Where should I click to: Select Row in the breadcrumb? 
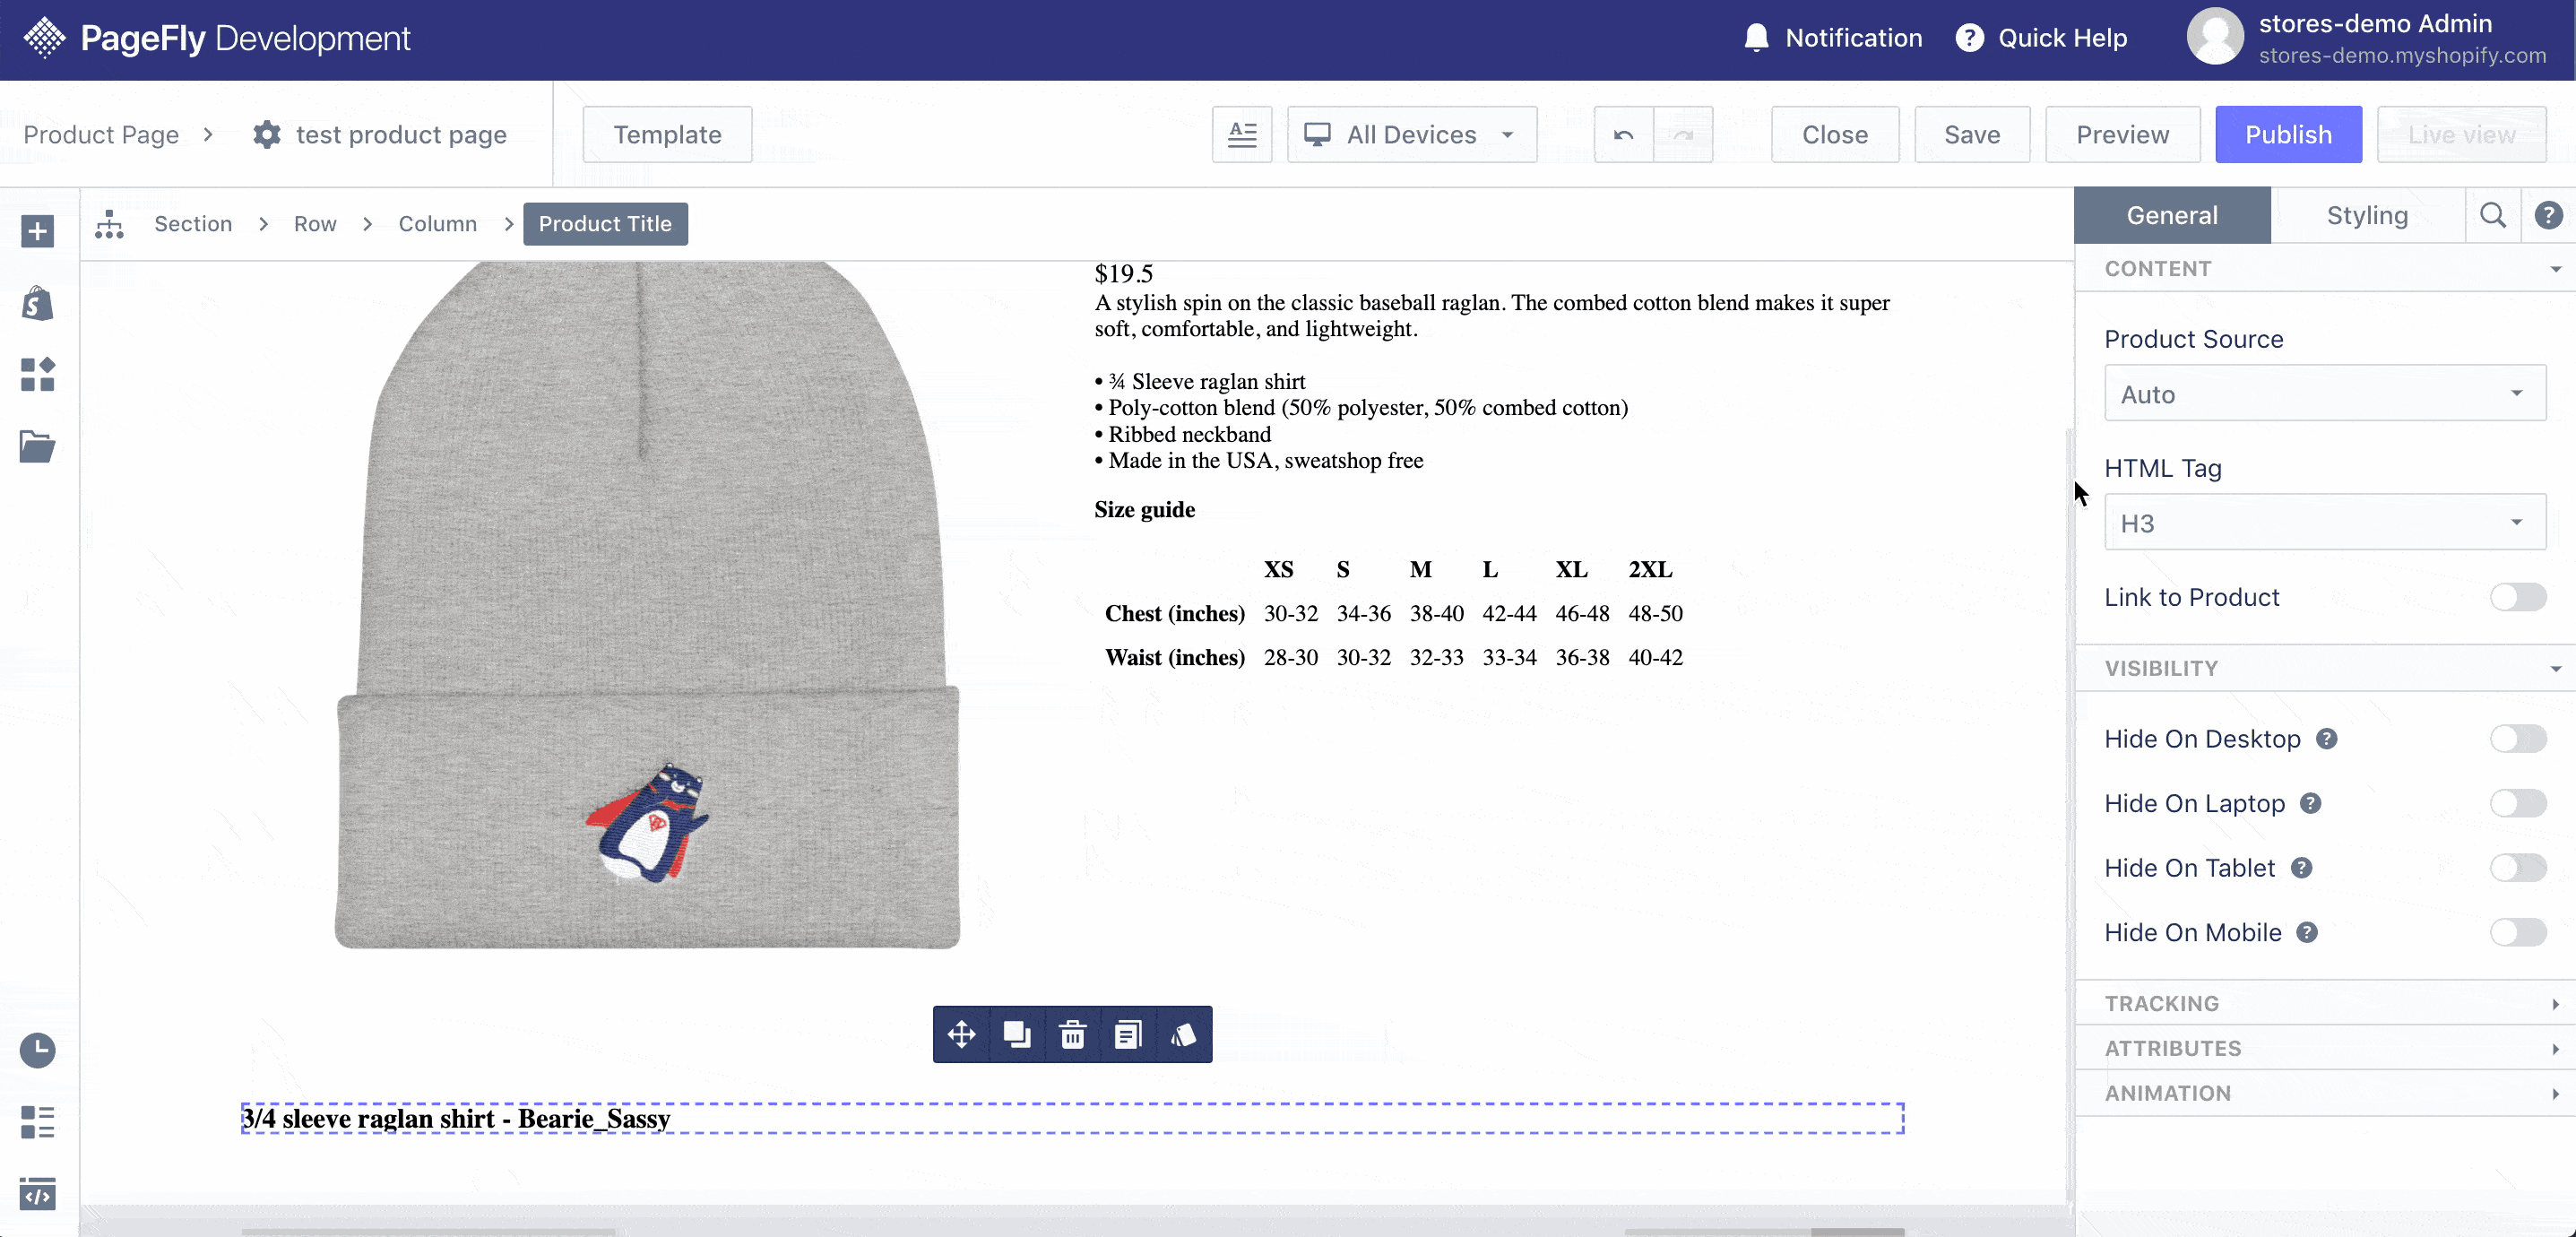[315, 224]
